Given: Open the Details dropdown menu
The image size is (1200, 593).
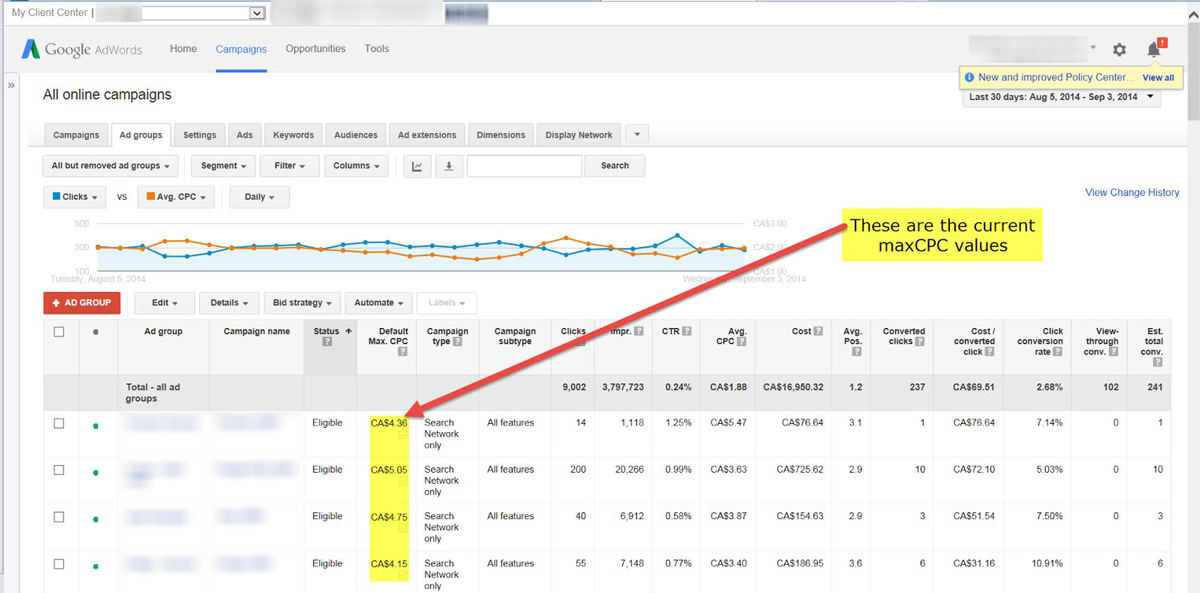Looking at the screenshot, I should (x=229, y=302).
